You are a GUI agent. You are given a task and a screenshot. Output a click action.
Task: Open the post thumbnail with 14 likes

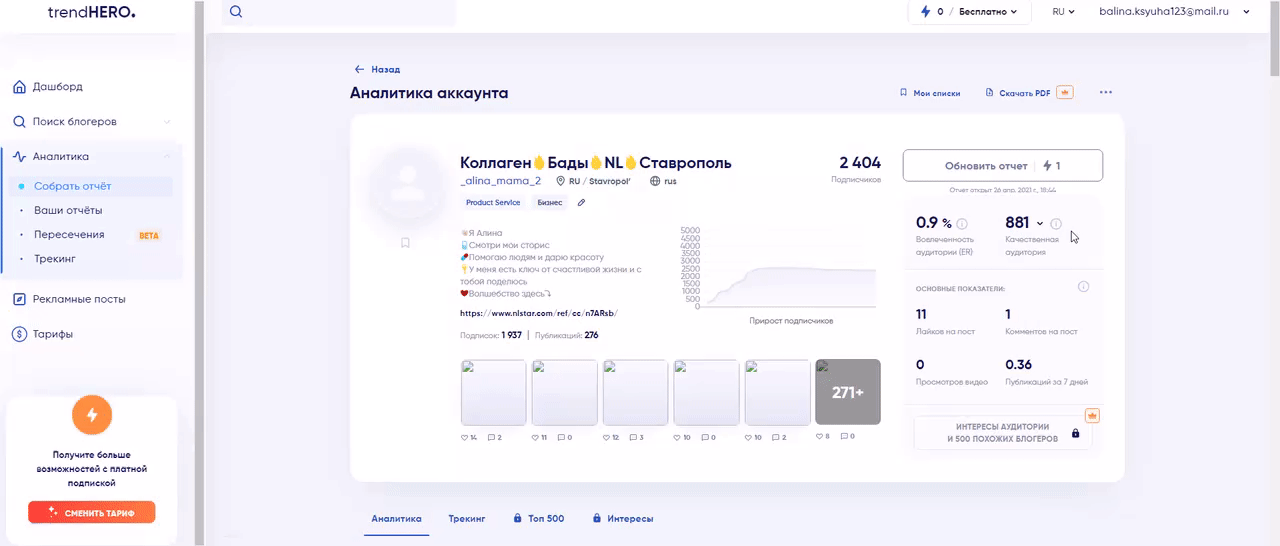point(493,392)
